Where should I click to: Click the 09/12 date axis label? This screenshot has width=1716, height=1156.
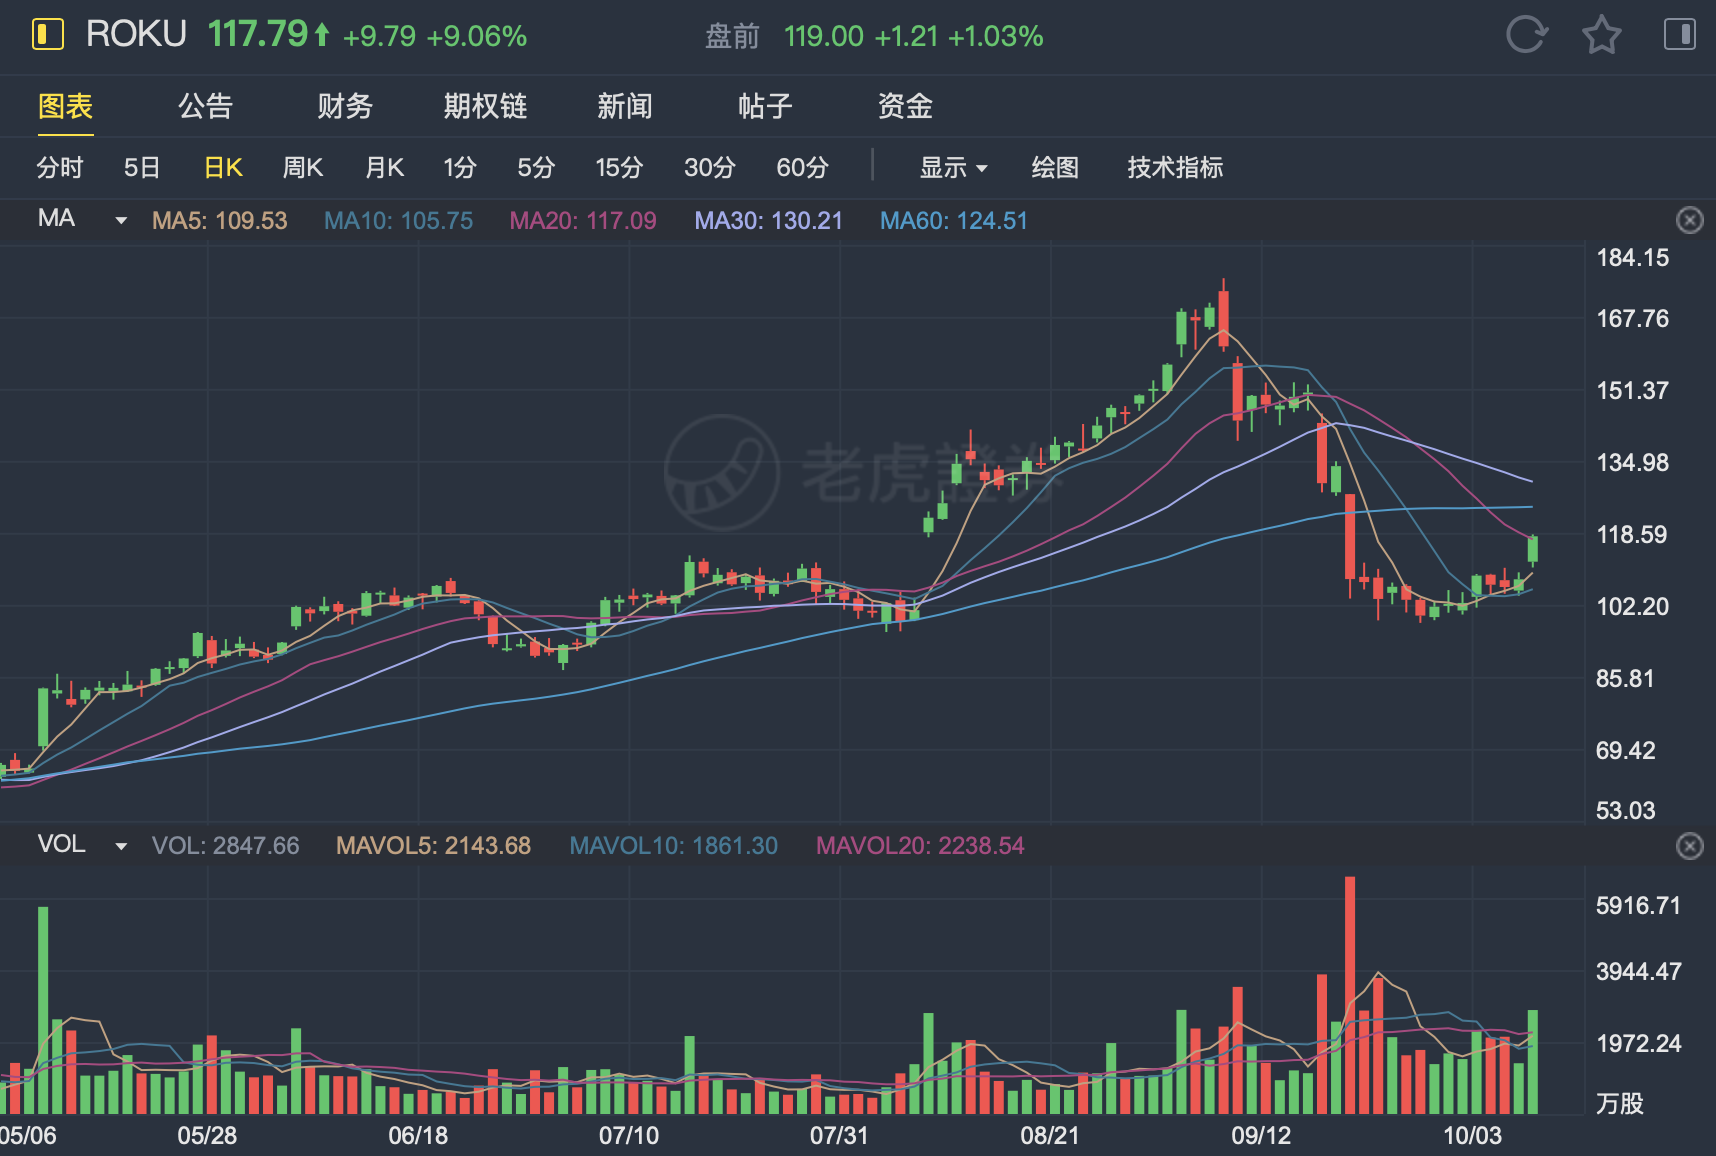click(1261, 1136)
